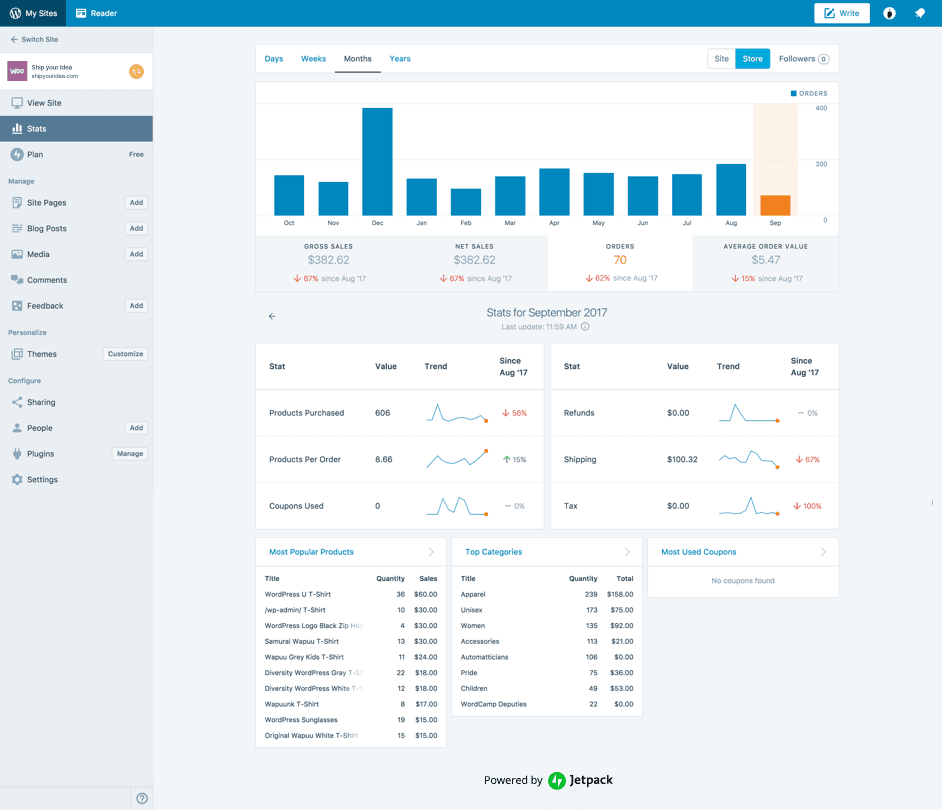The width and height of the screenshot is (942, 810).
Task: Click Customize next to Themes
Action: coord(126,354)
